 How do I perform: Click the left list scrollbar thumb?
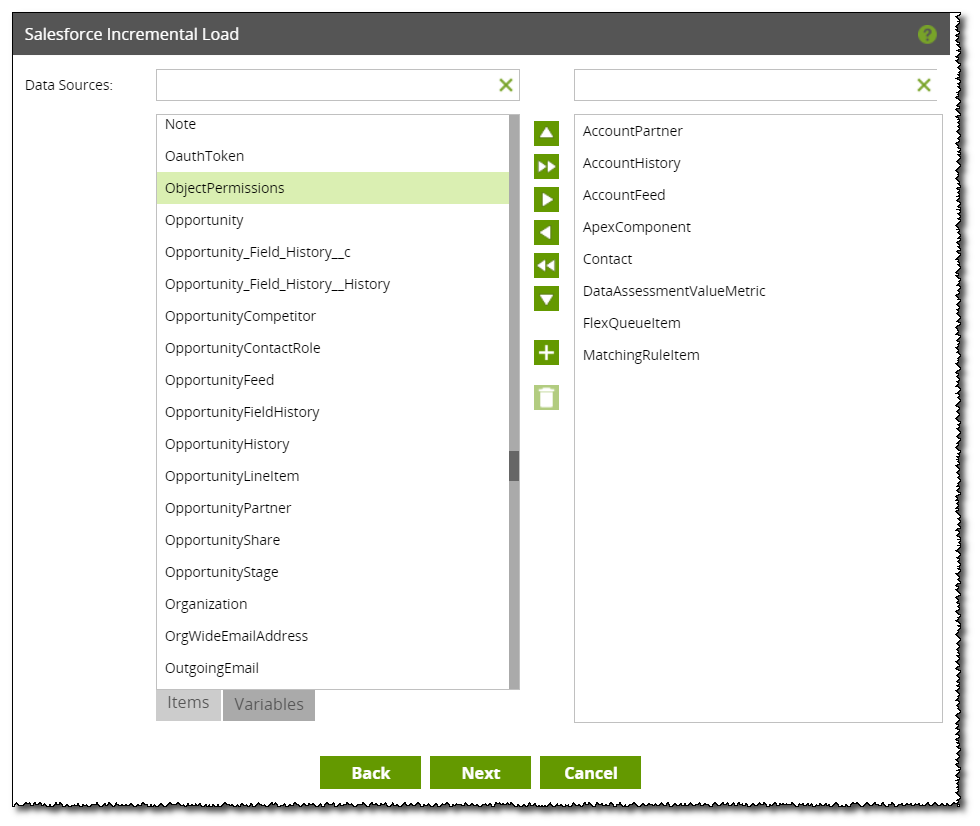514,466
